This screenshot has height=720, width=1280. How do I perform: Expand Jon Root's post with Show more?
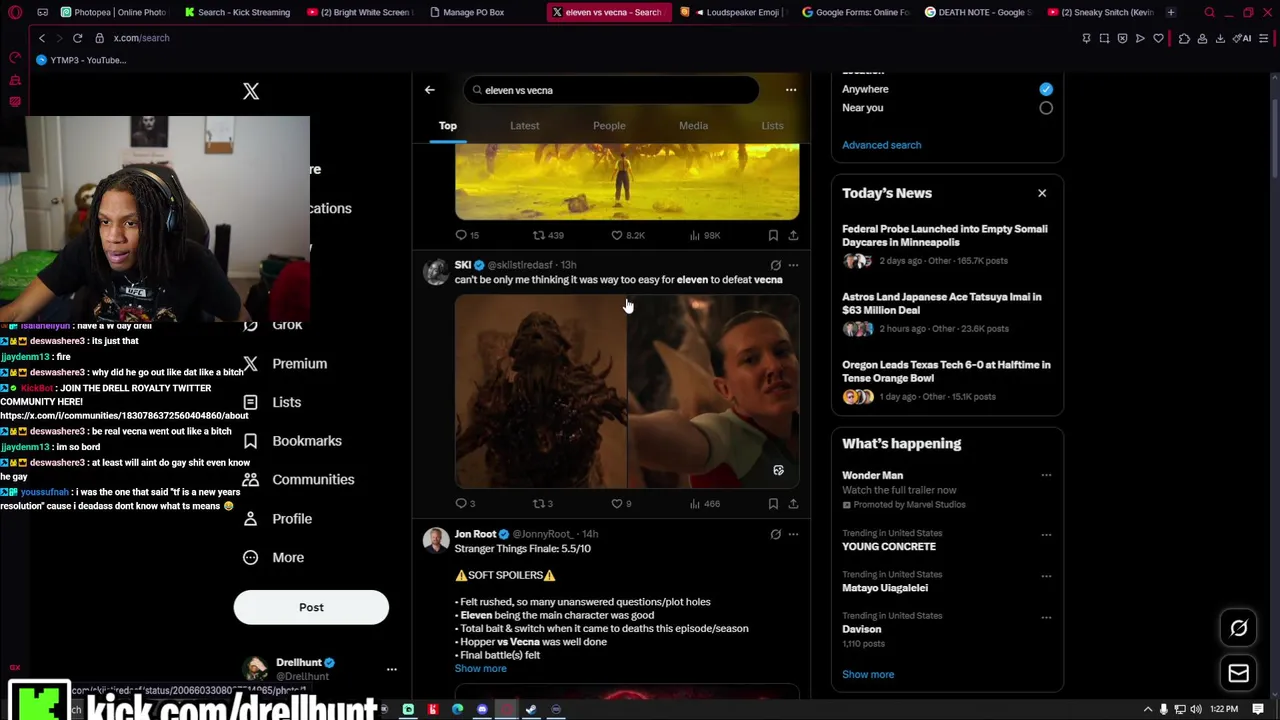pos(480,669)
